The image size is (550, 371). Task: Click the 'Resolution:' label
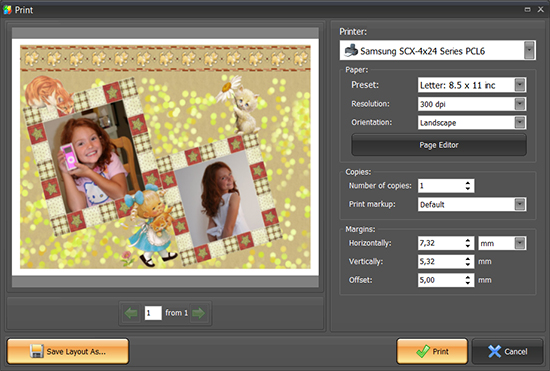tap(370, 104)
